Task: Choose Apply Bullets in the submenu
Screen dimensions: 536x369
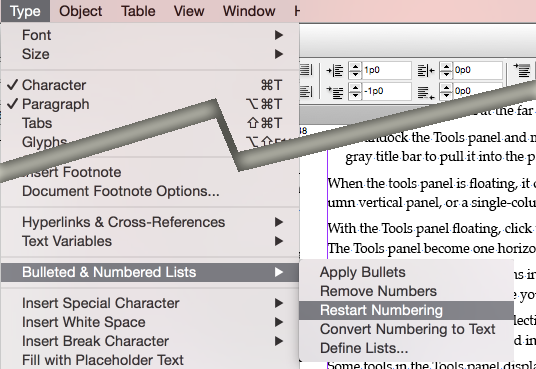Action: pyautogui.click(x=406, y=272)
